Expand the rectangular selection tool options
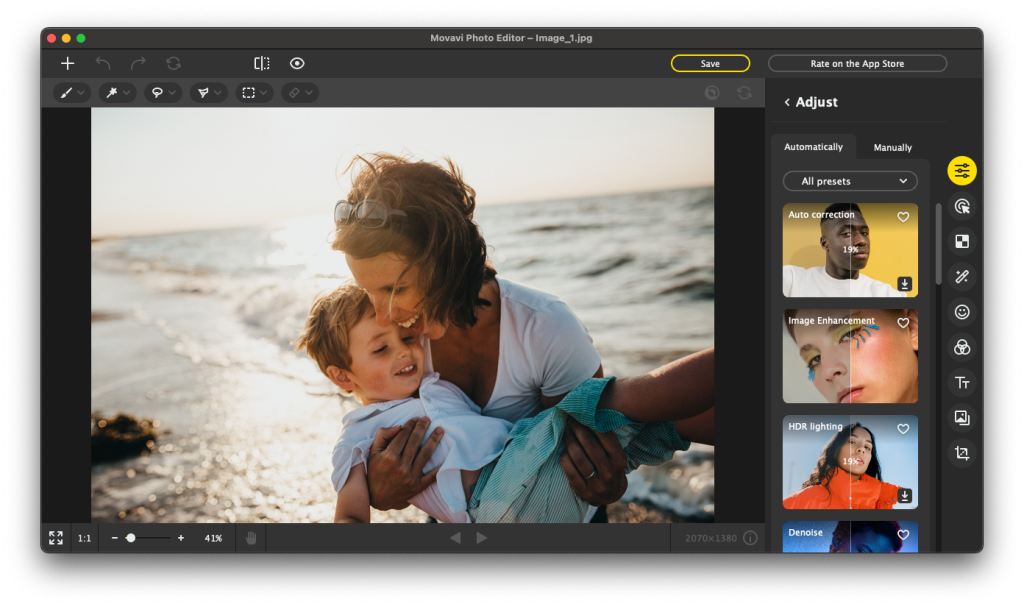The height and width of the screenshot is (607, 1024). (x=264, y=92)
